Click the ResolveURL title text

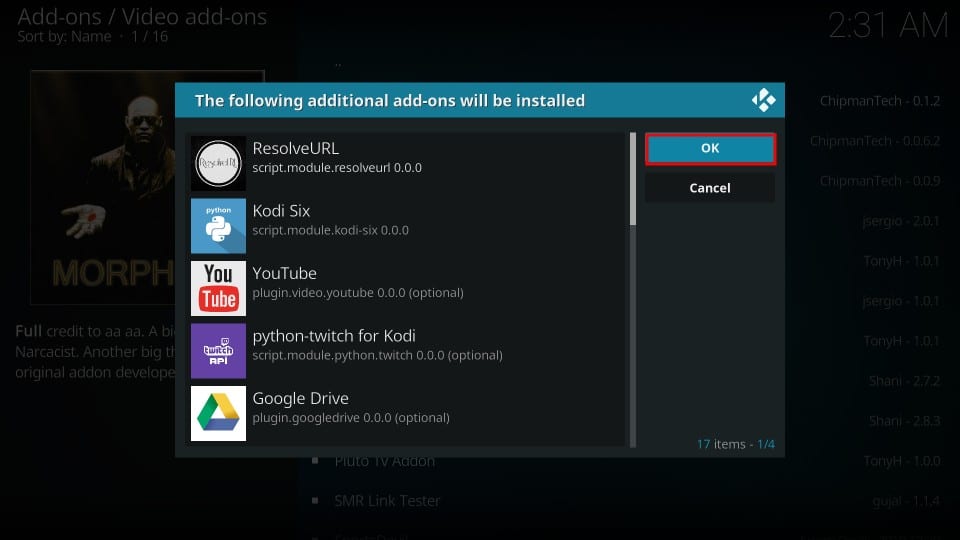point(296,148)
